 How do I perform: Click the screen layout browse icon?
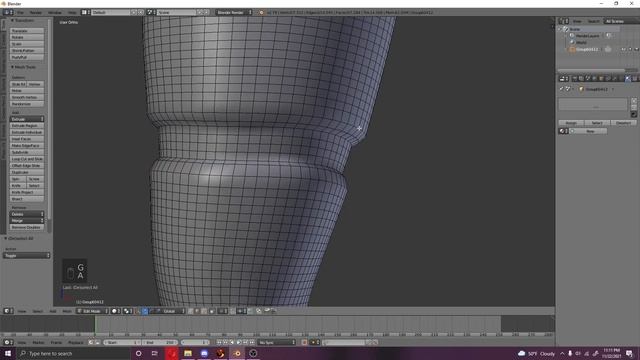point(85,13)
